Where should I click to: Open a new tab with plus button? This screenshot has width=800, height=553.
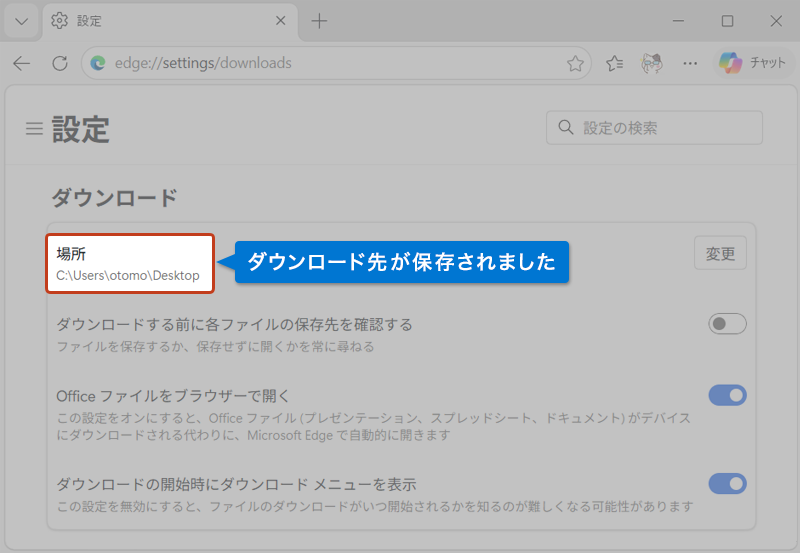pyautogui.click(x=319, y=21)
